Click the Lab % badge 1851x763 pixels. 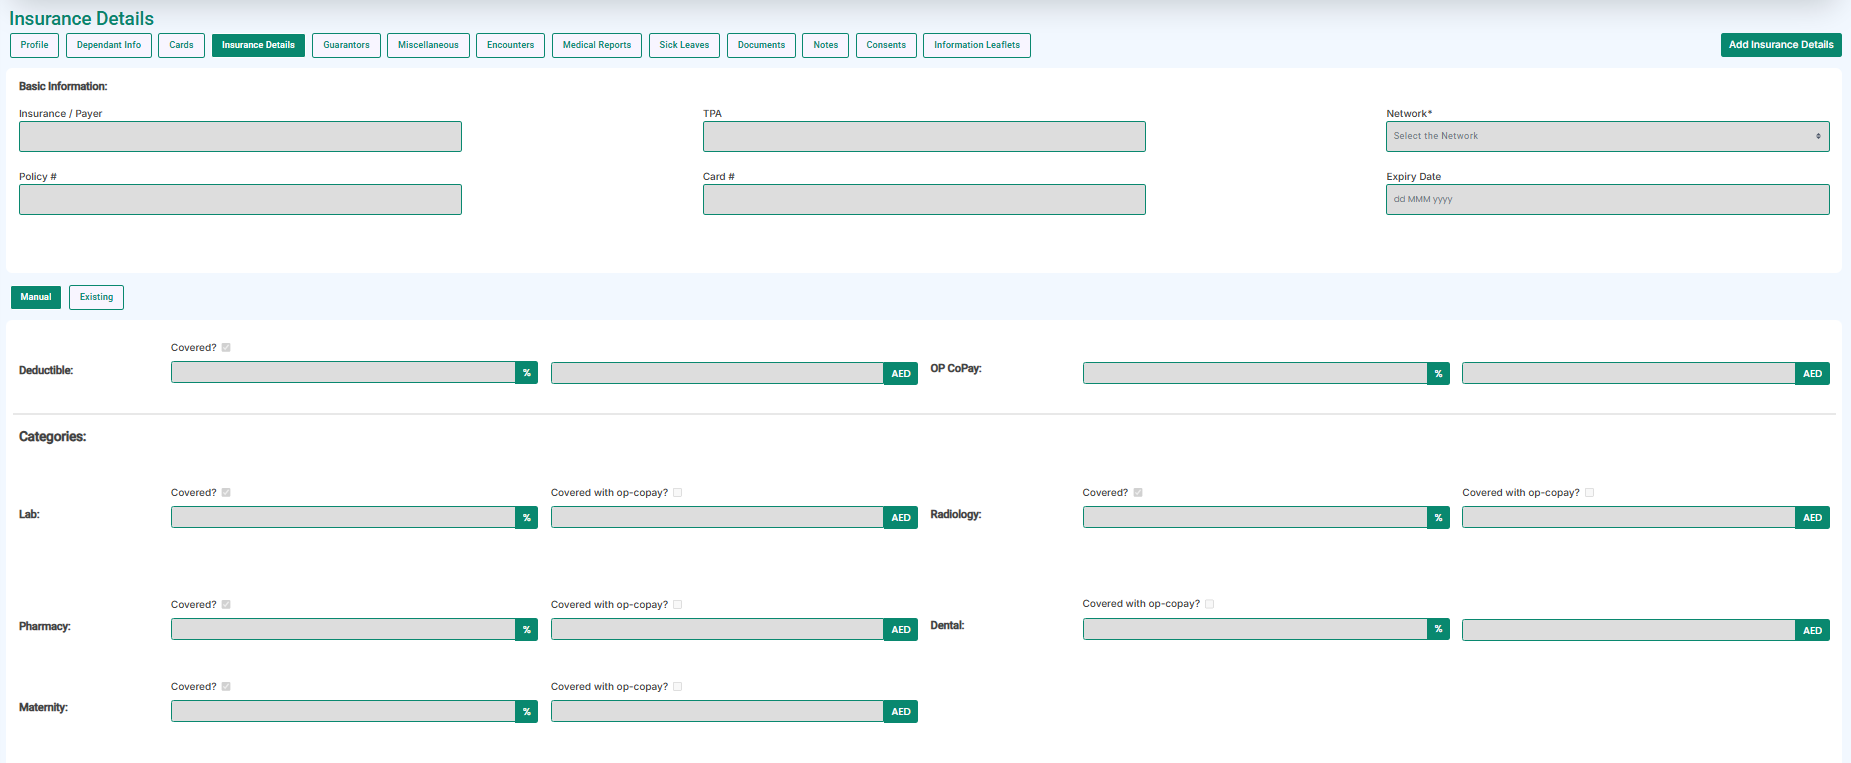click(527, 518)
